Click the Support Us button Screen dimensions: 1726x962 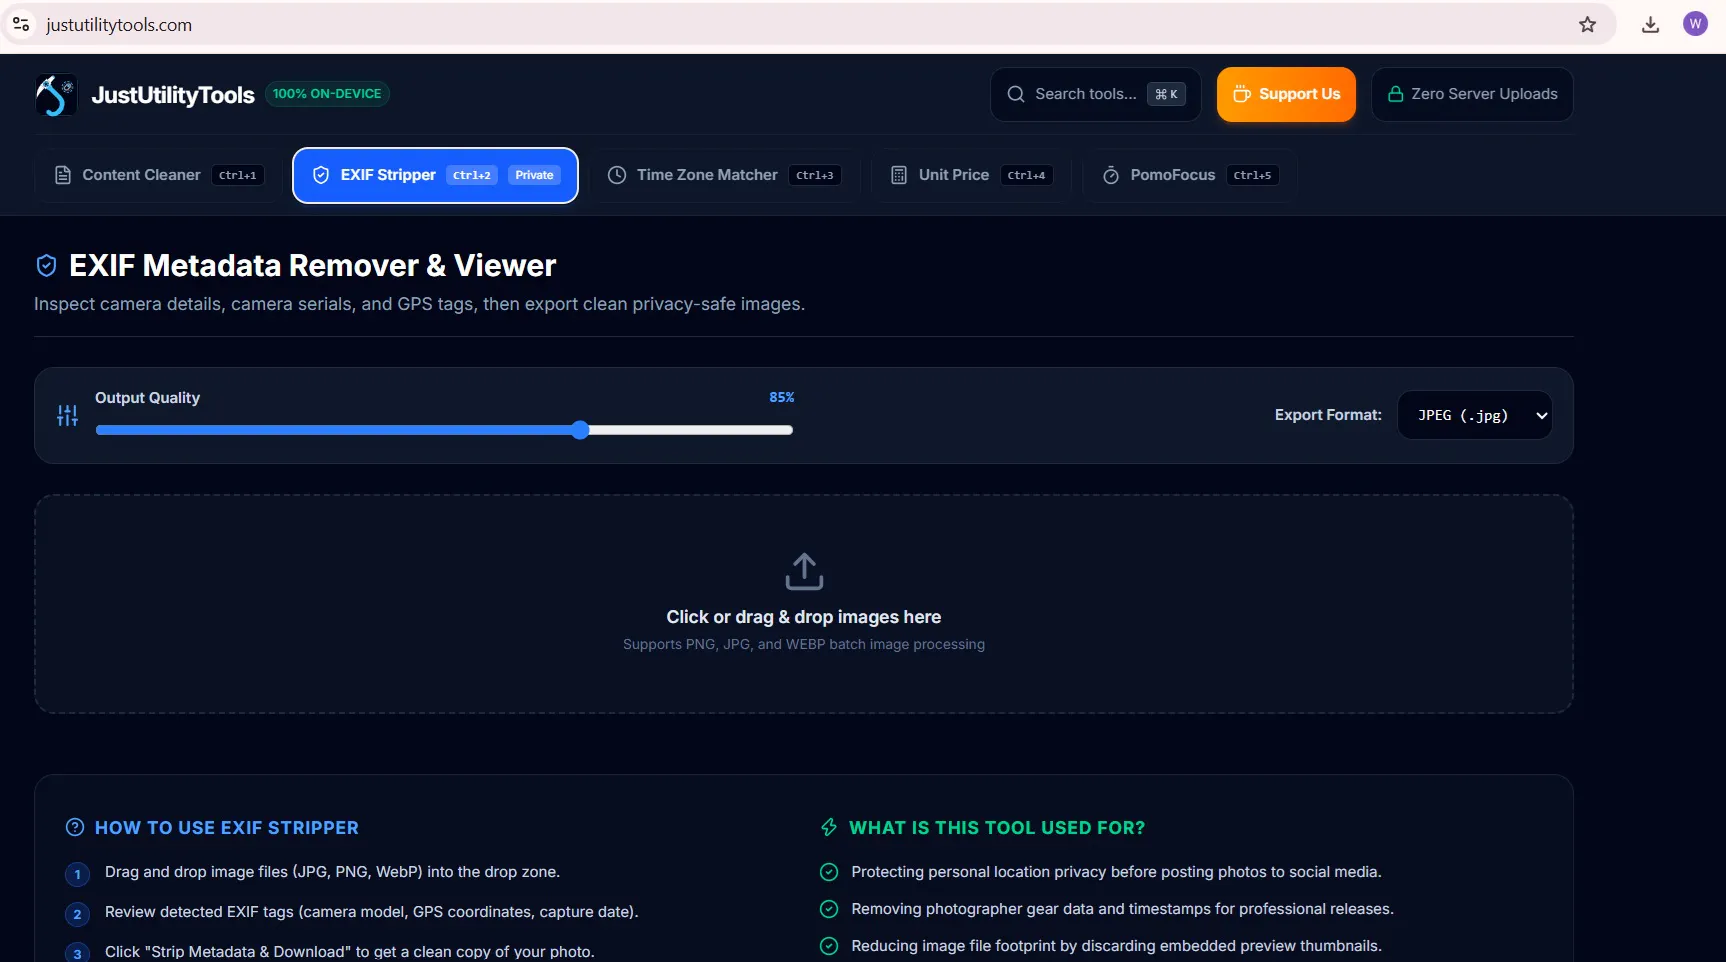coord(1286,94)
